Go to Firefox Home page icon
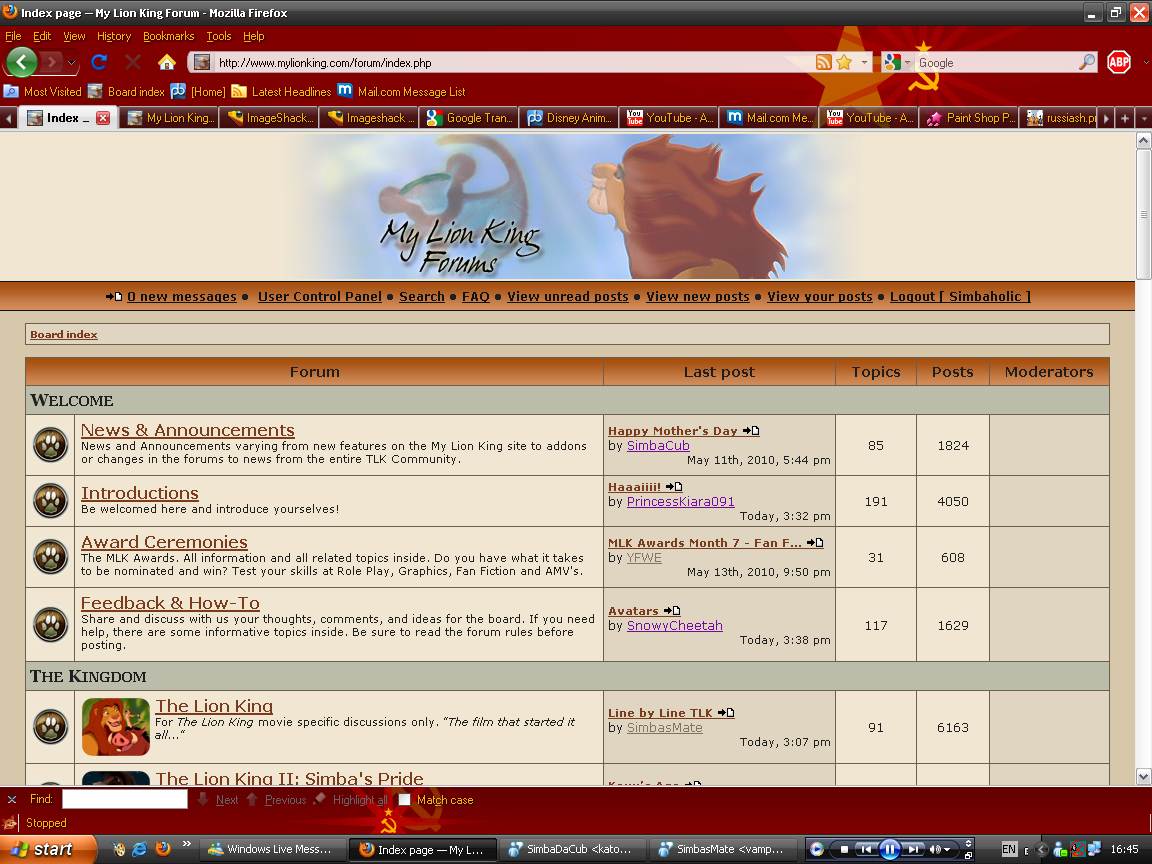 point(167,62)
